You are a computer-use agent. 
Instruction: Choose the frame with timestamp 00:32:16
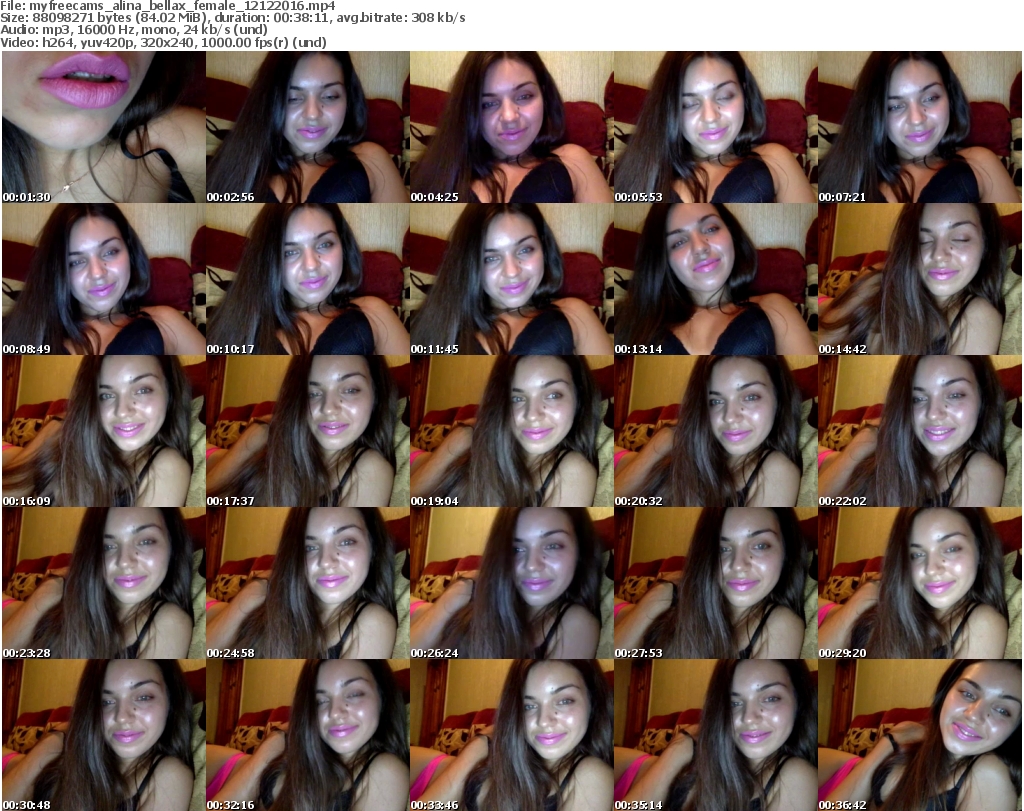point(308,735)
